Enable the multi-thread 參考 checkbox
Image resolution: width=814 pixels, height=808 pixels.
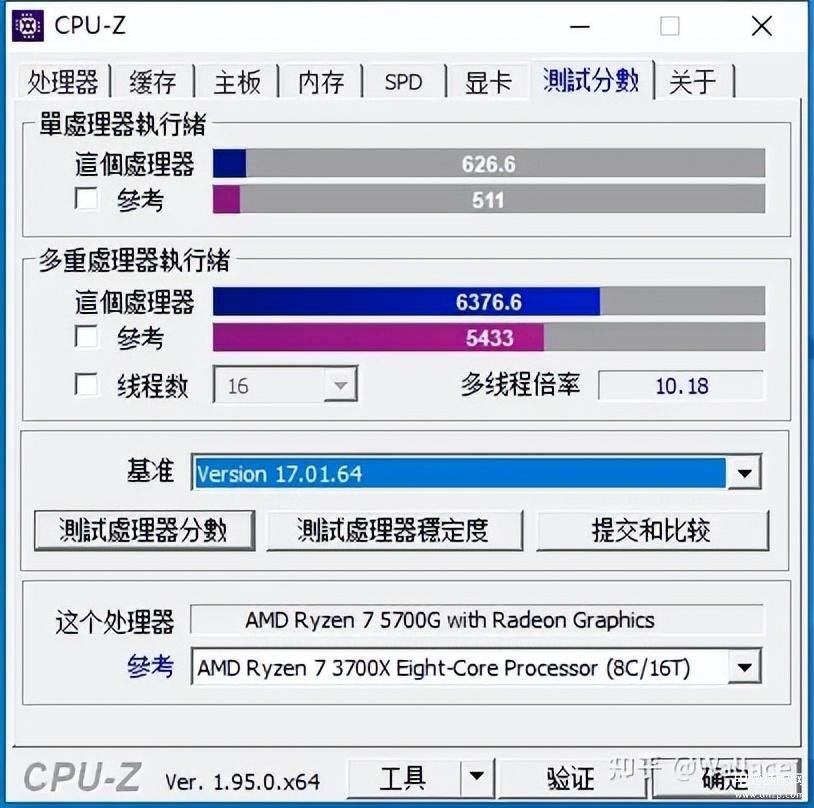(x=86, y=337)
